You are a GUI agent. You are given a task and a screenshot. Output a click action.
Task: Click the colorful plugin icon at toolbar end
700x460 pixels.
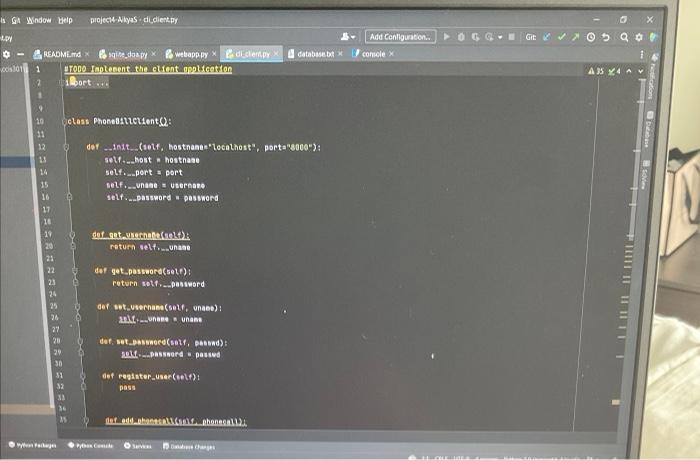(x=654, y=37)
